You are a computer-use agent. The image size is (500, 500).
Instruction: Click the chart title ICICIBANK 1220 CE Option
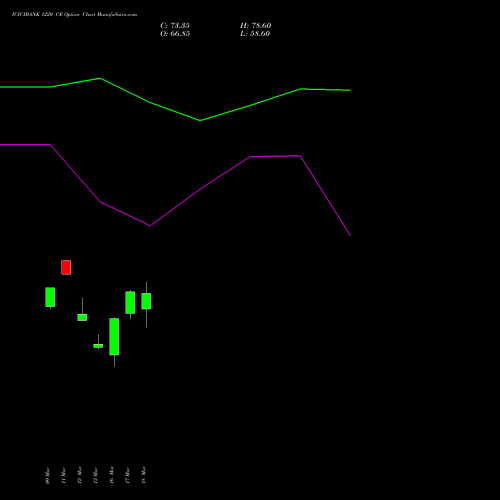click(x=46, y=15)
